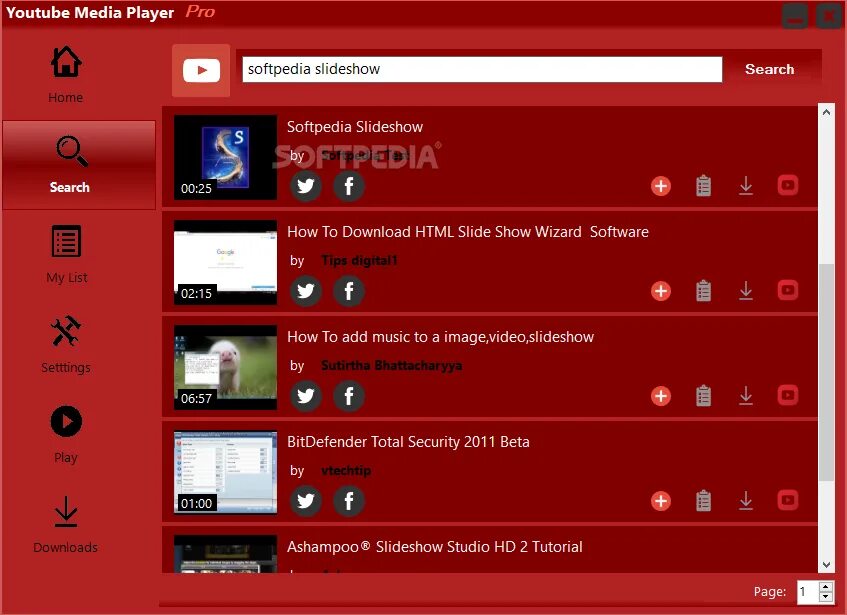Close the Youtube Media Player window
The width and height of the screenshot is (847, 615).
pyautogui.click(x=829, y=16)
